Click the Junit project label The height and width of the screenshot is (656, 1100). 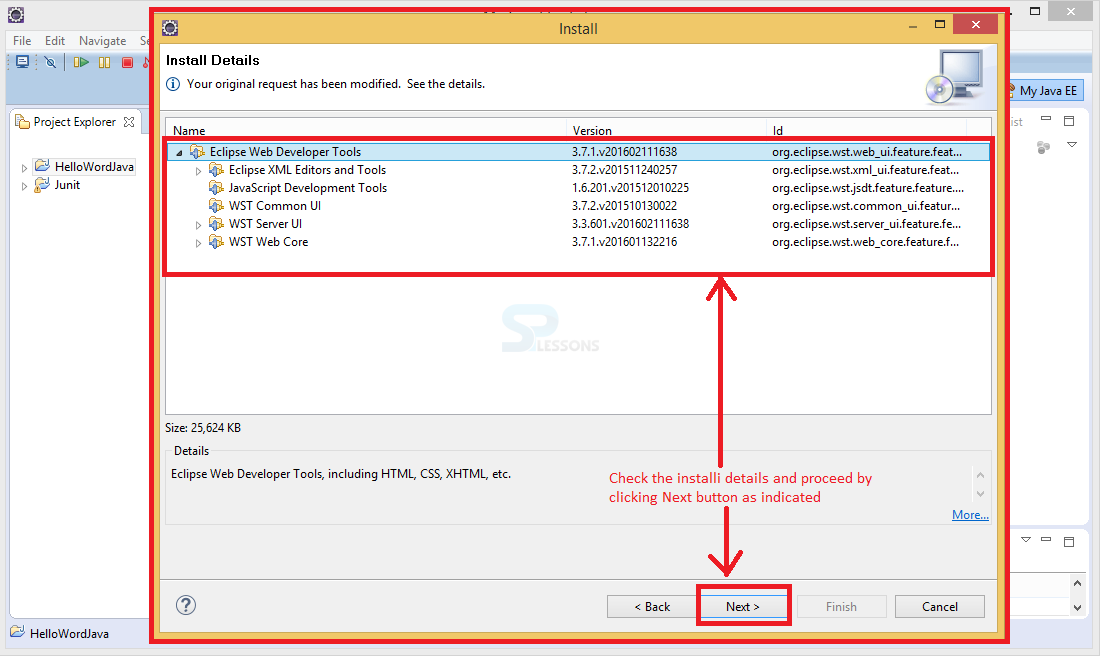coord(67,185)
